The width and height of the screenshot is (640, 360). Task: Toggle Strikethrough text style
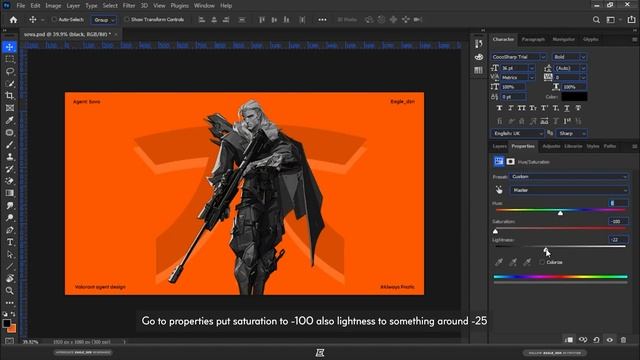pos(578,108)
